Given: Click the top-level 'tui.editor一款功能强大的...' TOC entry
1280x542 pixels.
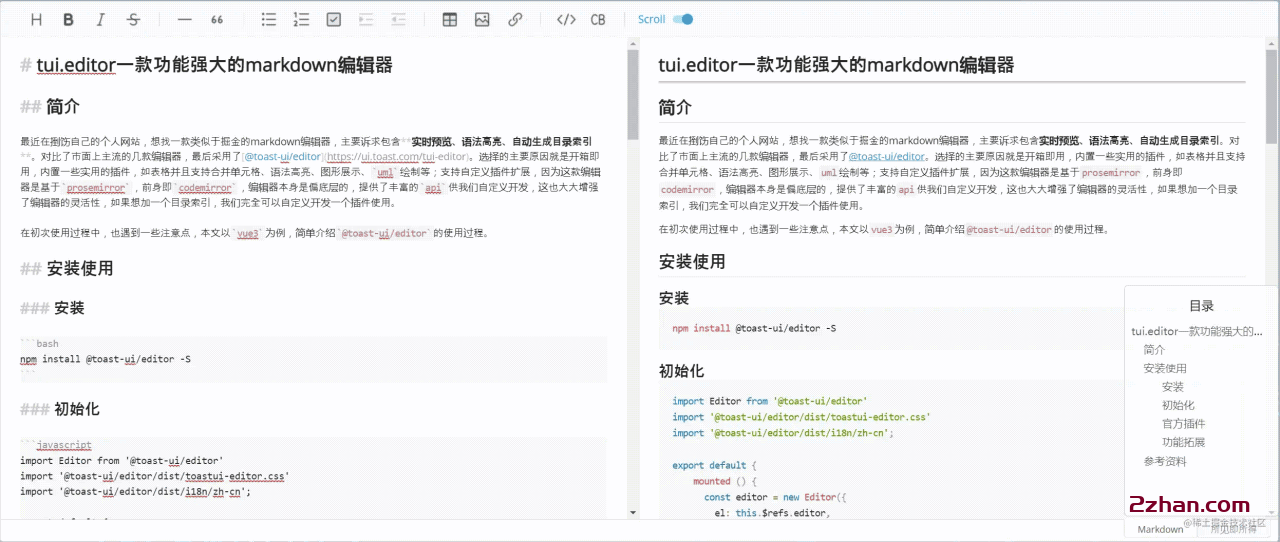Looking at the screenshot, I should tap(1197, 331).
